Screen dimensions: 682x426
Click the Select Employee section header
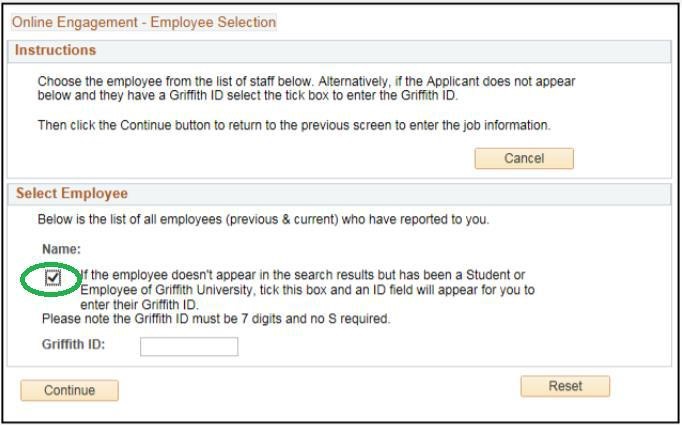pyautogui.click(x=72, y=193)
